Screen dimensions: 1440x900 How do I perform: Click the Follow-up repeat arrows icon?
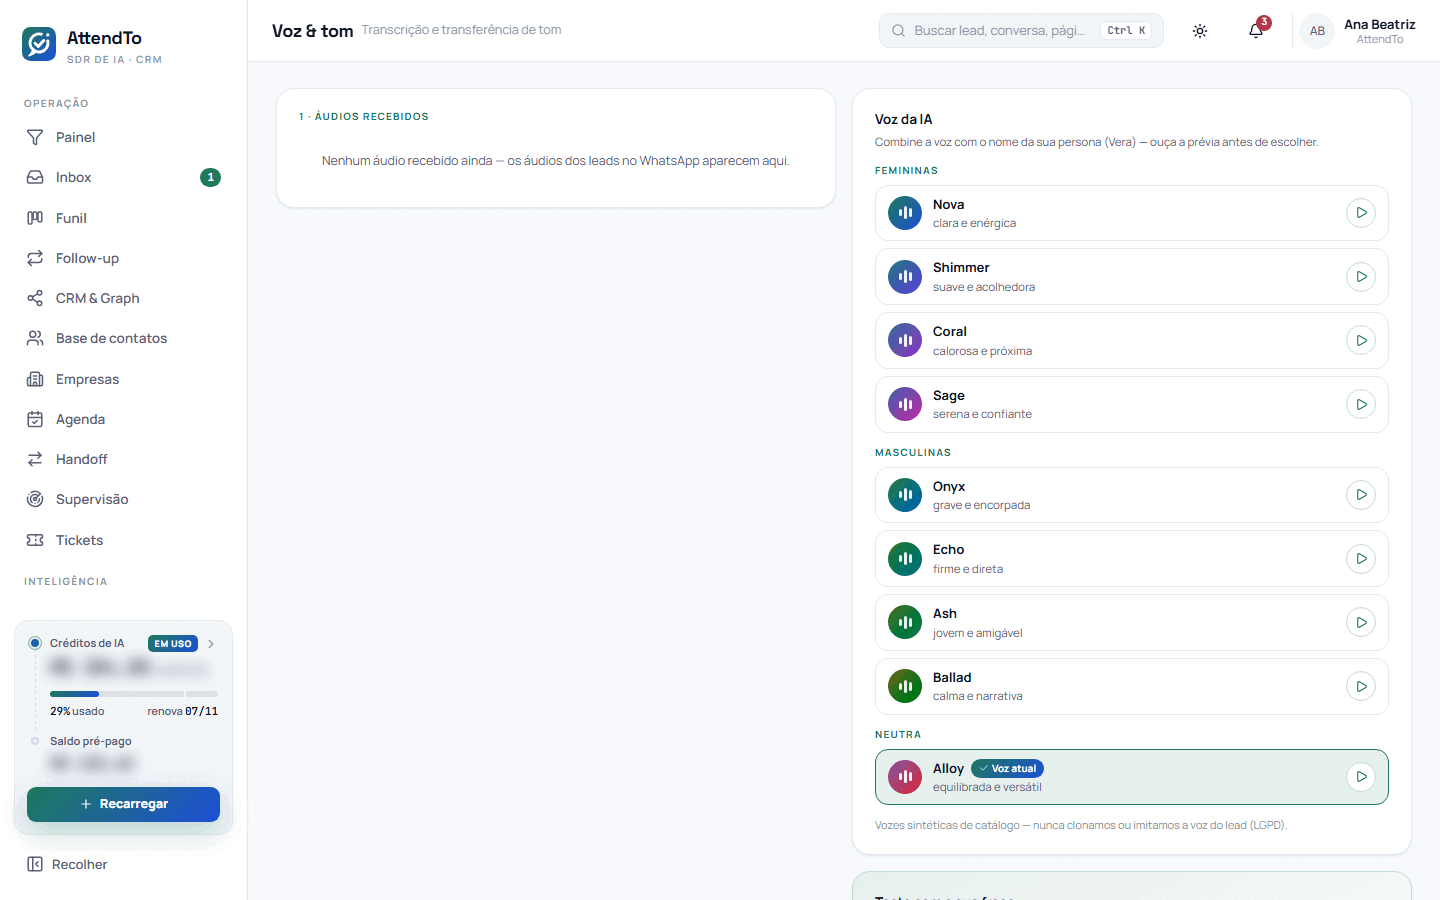click(x=35, y=258)
